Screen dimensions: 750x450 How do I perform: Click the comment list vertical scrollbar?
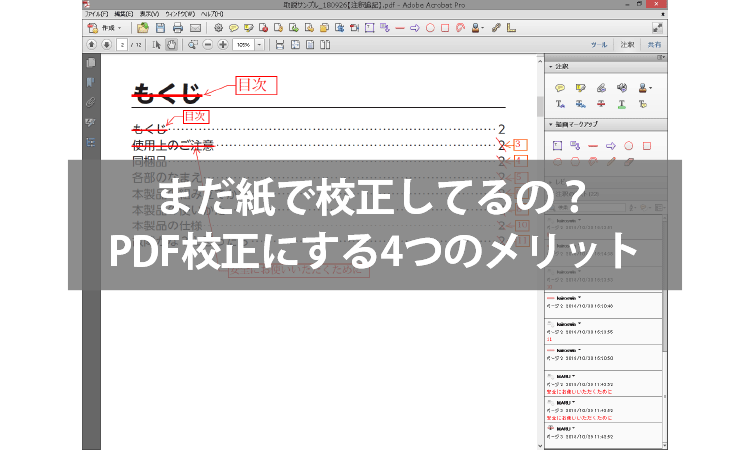(x=664, y=330)
